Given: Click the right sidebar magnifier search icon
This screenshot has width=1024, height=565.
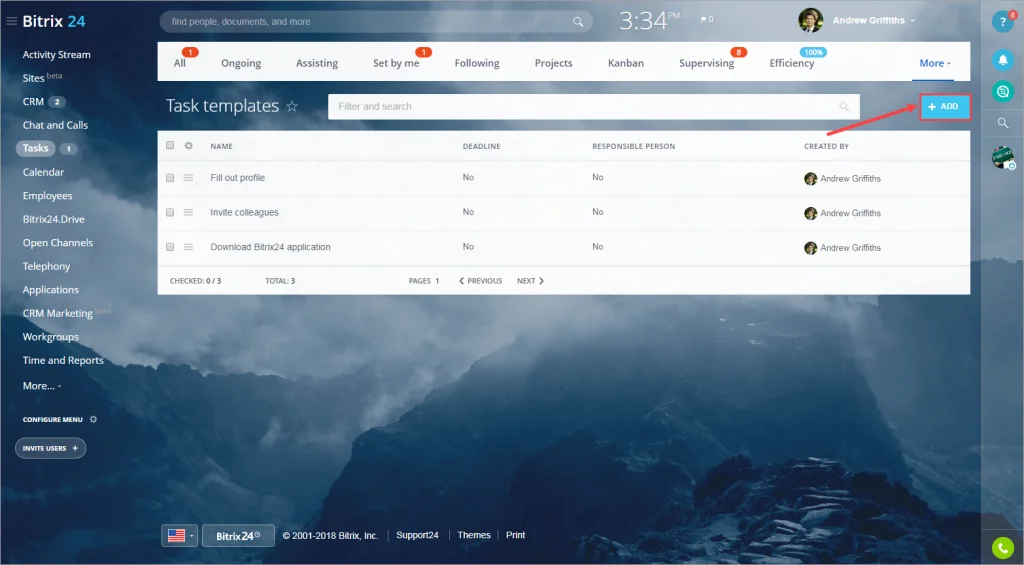Looking at the screenshot, I should pyautogui.click(x=1002, y=123).
